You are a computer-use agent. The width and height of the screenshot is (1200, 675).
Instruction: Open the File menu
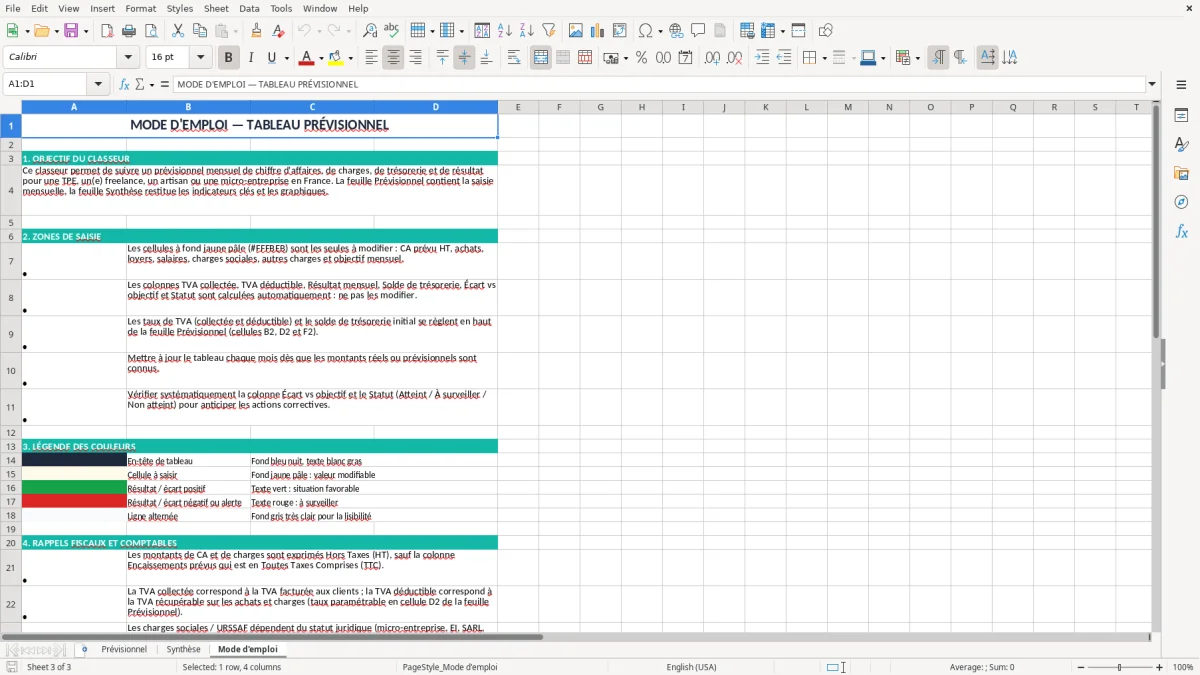point(13,8)
